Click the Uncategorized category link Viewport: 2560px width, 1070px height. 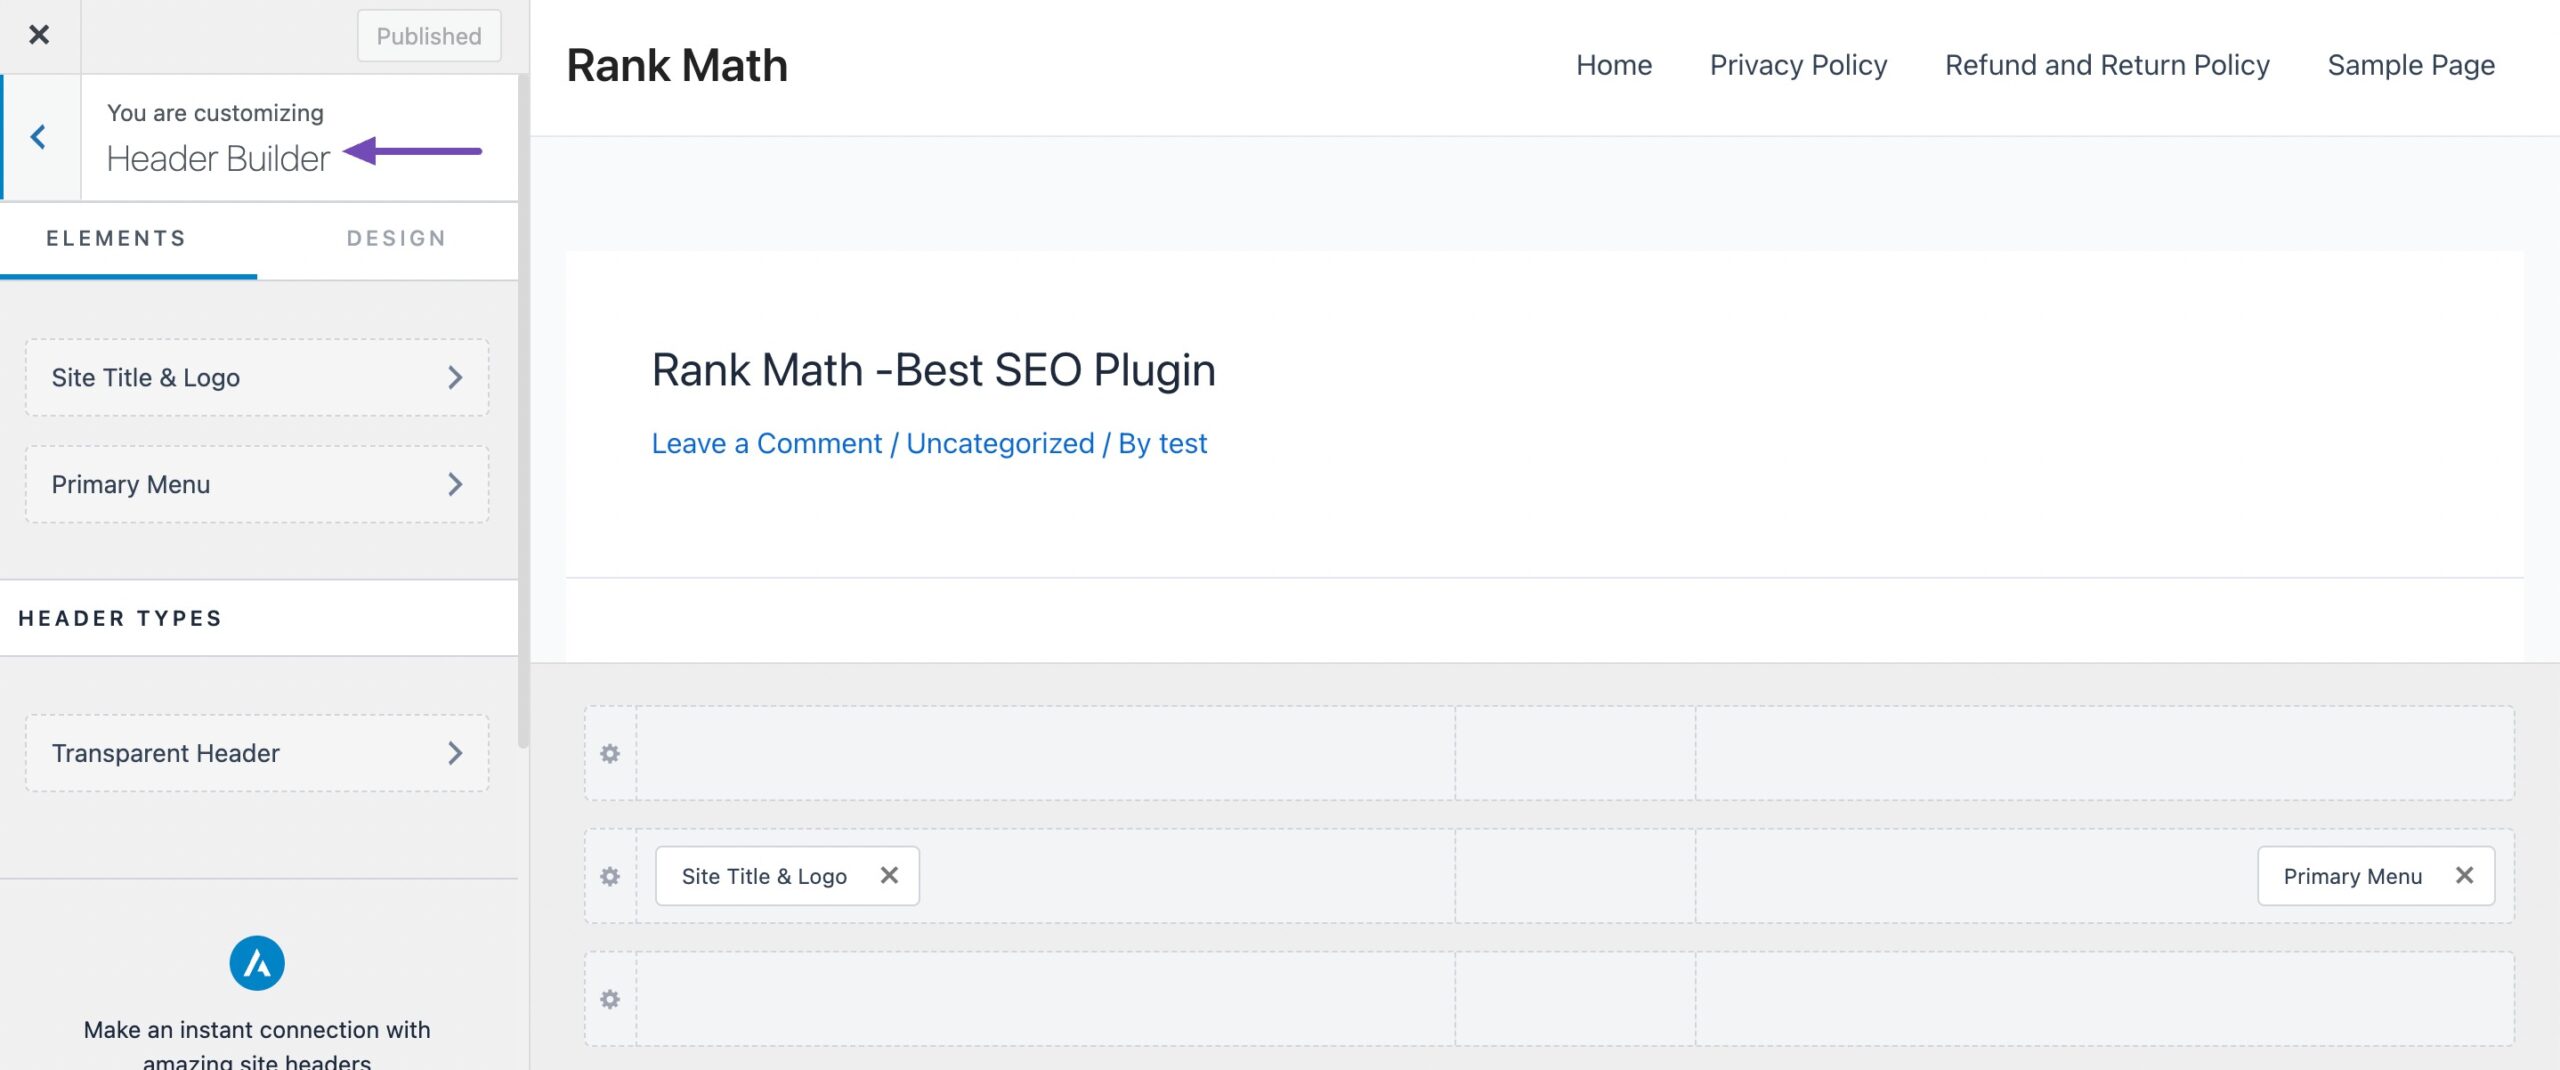coord(1000,443)
